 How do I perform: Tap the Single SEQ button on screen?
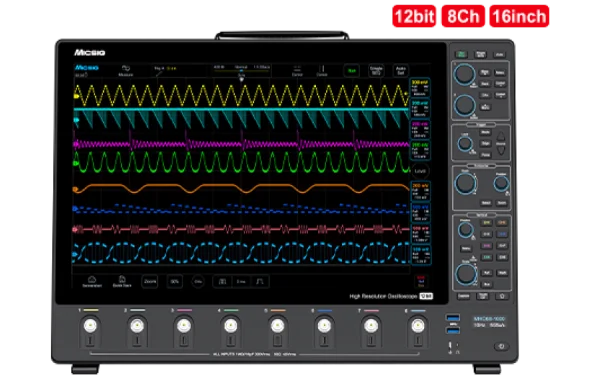click(376, 70)
